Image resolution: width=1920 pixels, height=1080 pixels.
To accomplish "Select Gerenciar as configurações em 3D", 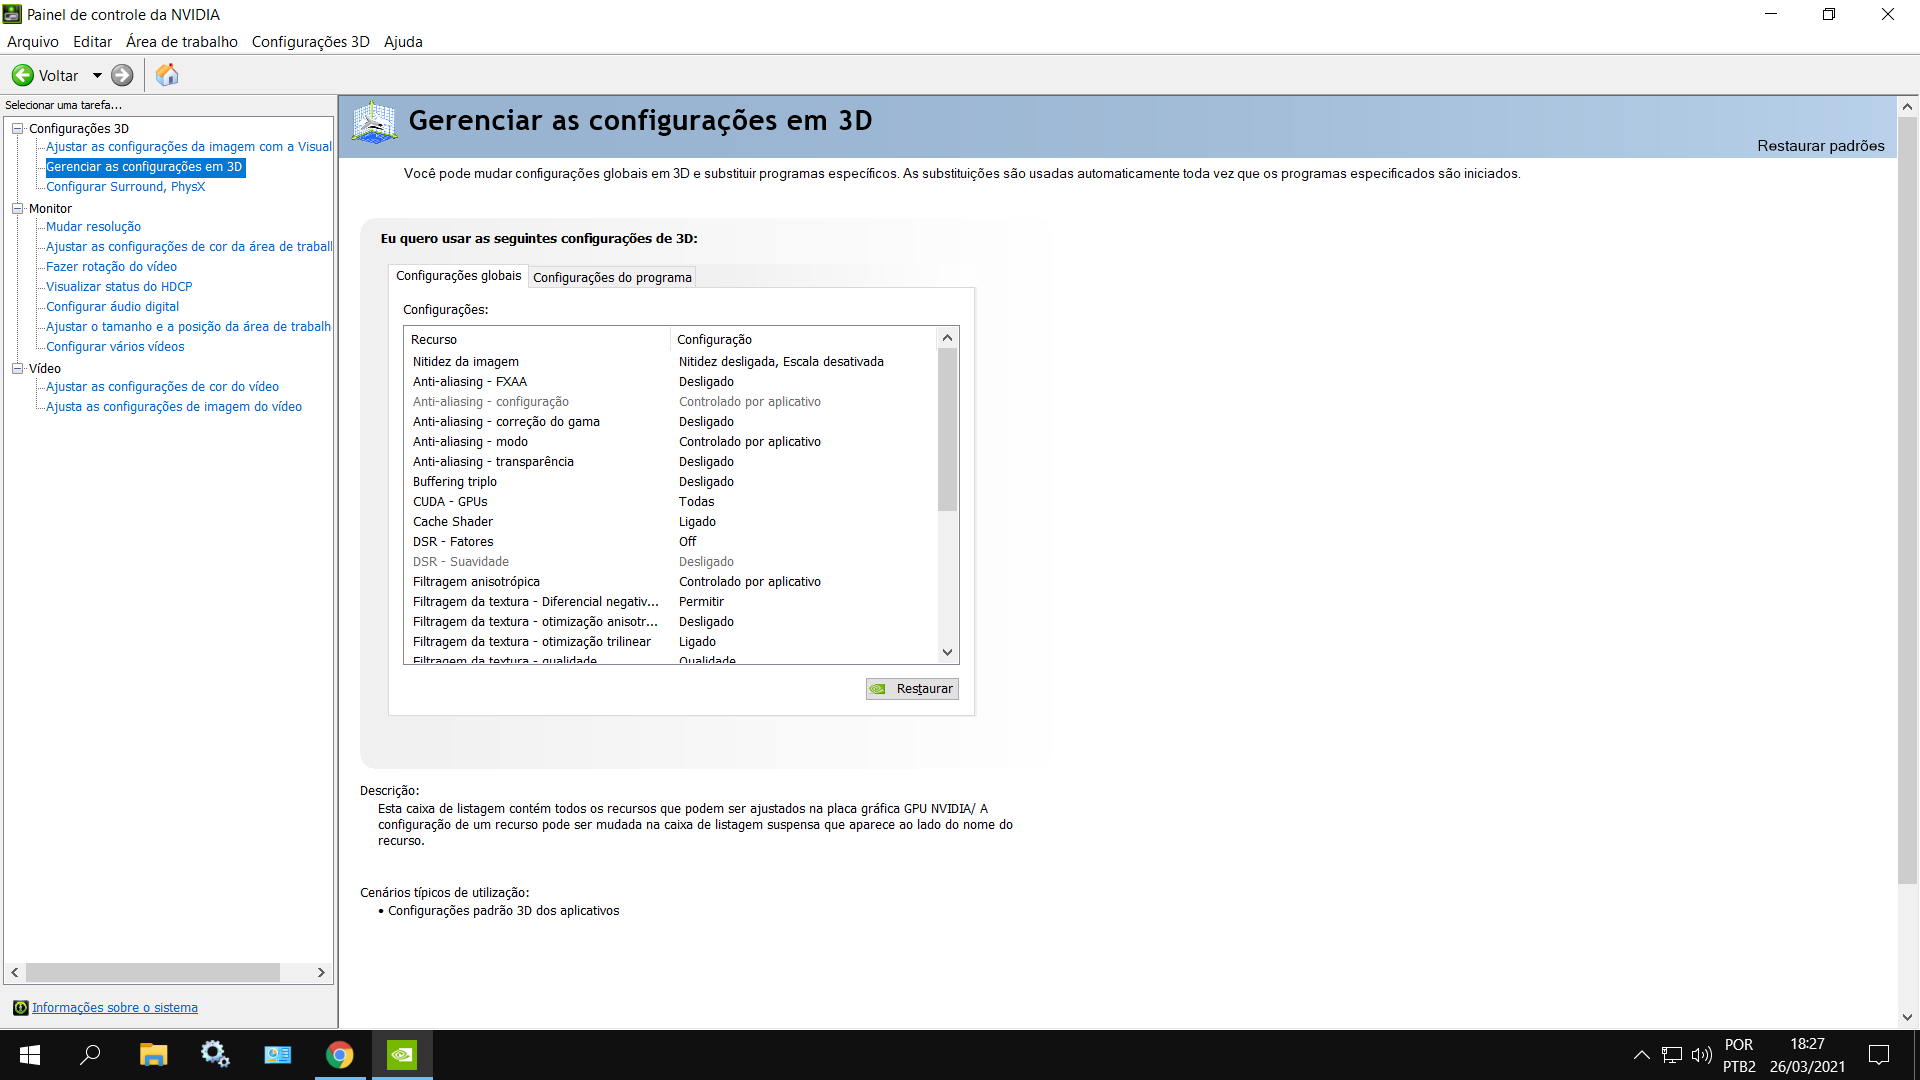I will pyautogui.click(x=144, y=167).
